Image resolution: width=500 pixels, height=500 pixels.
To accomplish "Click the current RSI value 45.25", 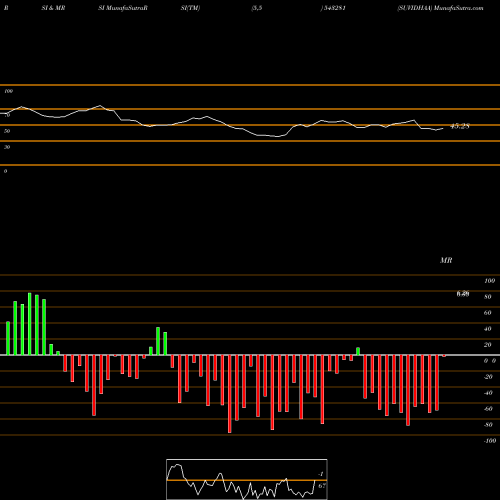I will pos(460,126).
